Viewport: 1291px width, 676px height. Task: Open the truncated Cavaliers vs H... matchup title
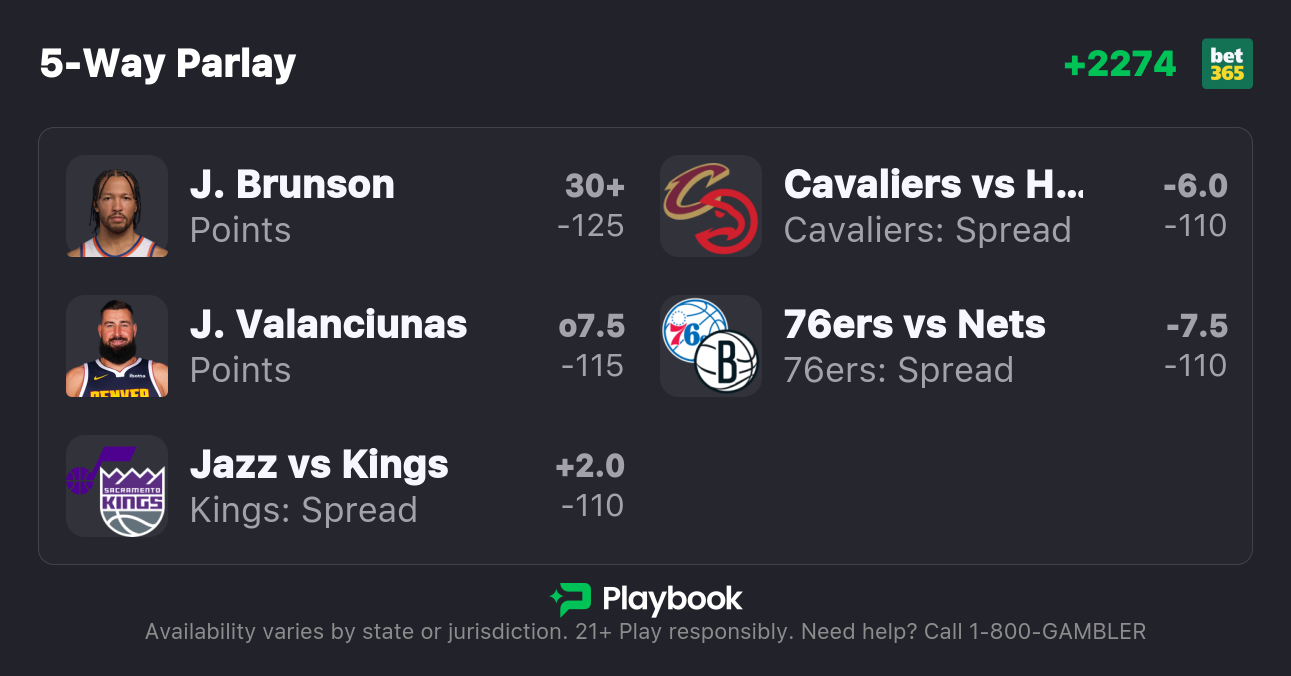(933, 185)
